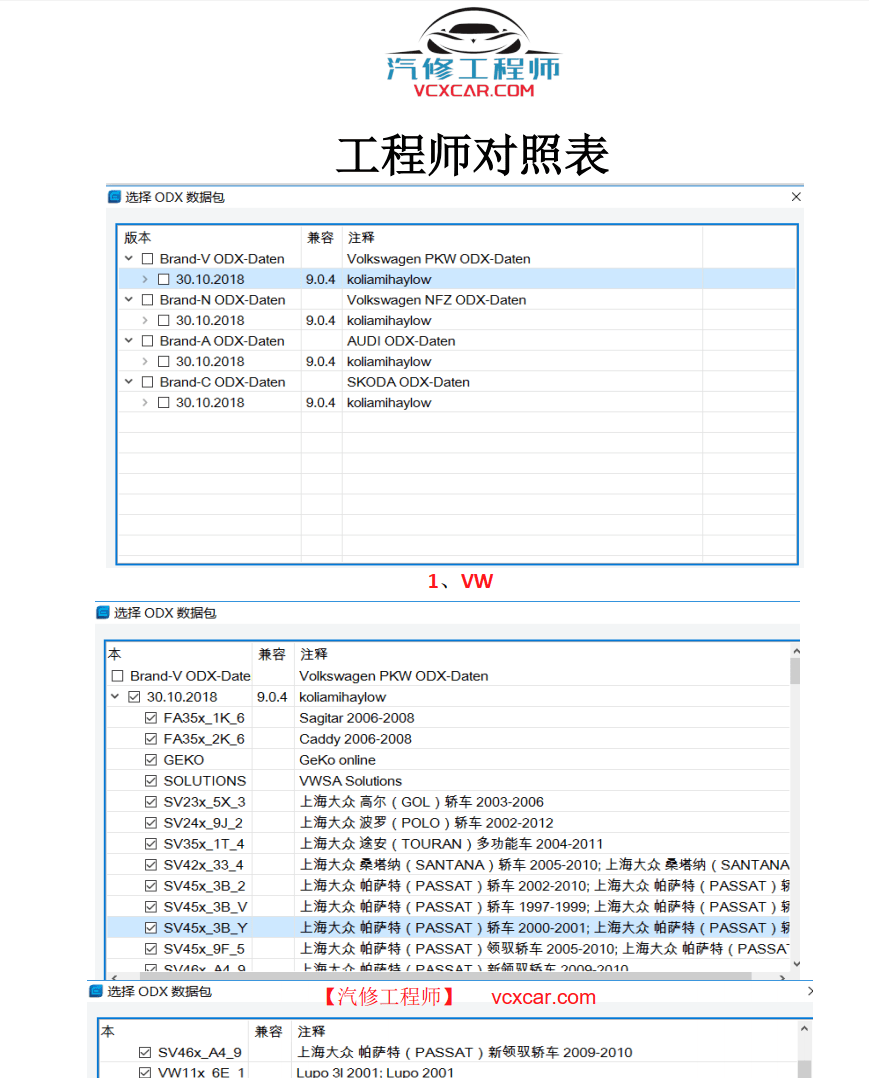Collapse the Brand-V ODX-Daten tree node

tap(127, 258)
